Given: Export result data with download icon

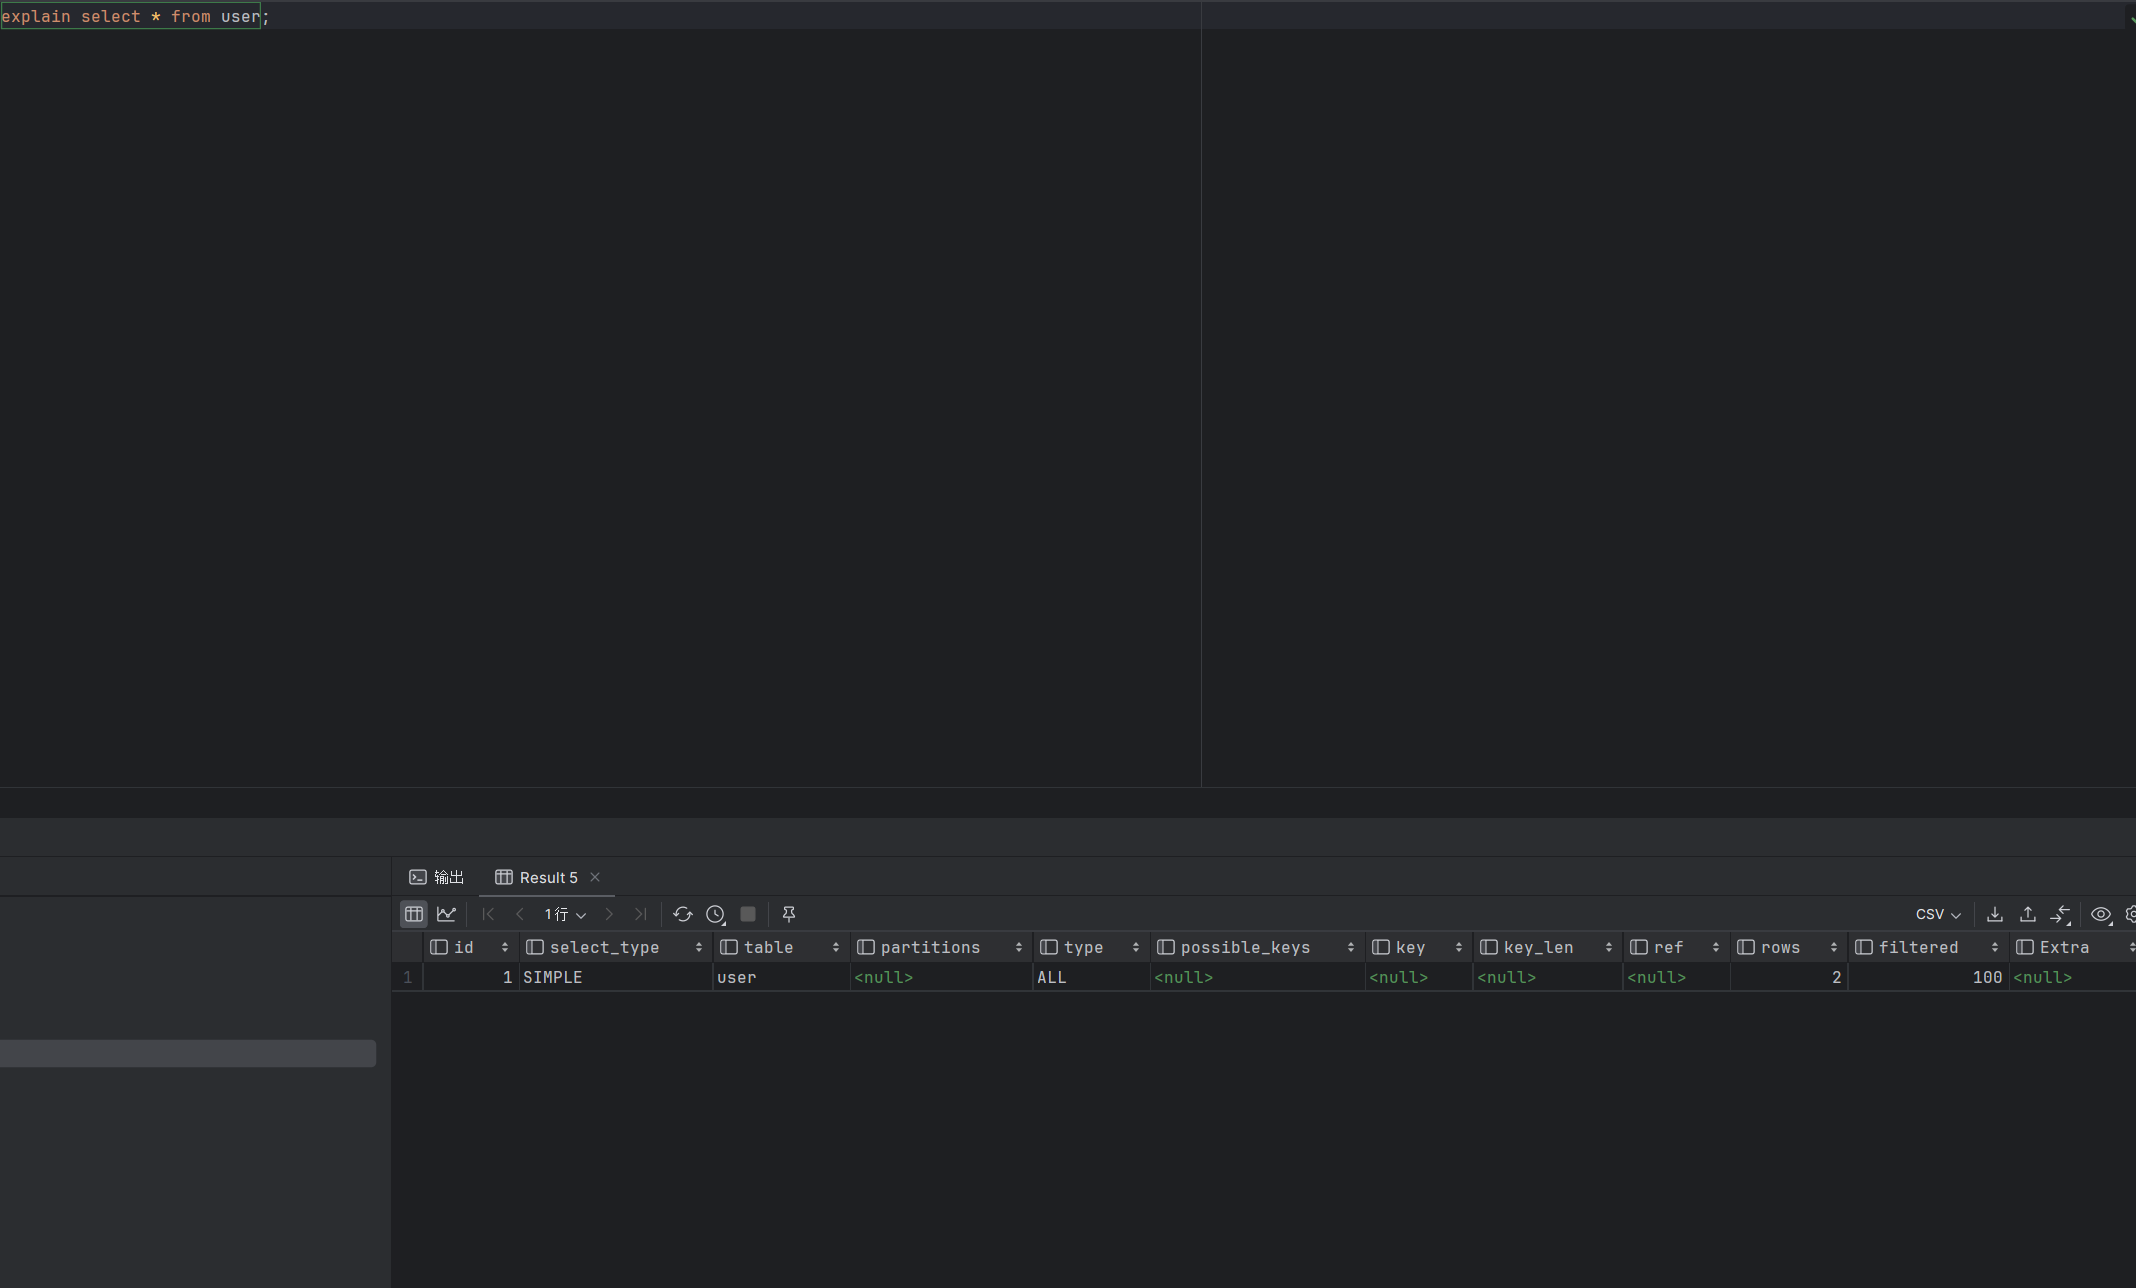Looking at the screenshot, I should [1994, 914].
